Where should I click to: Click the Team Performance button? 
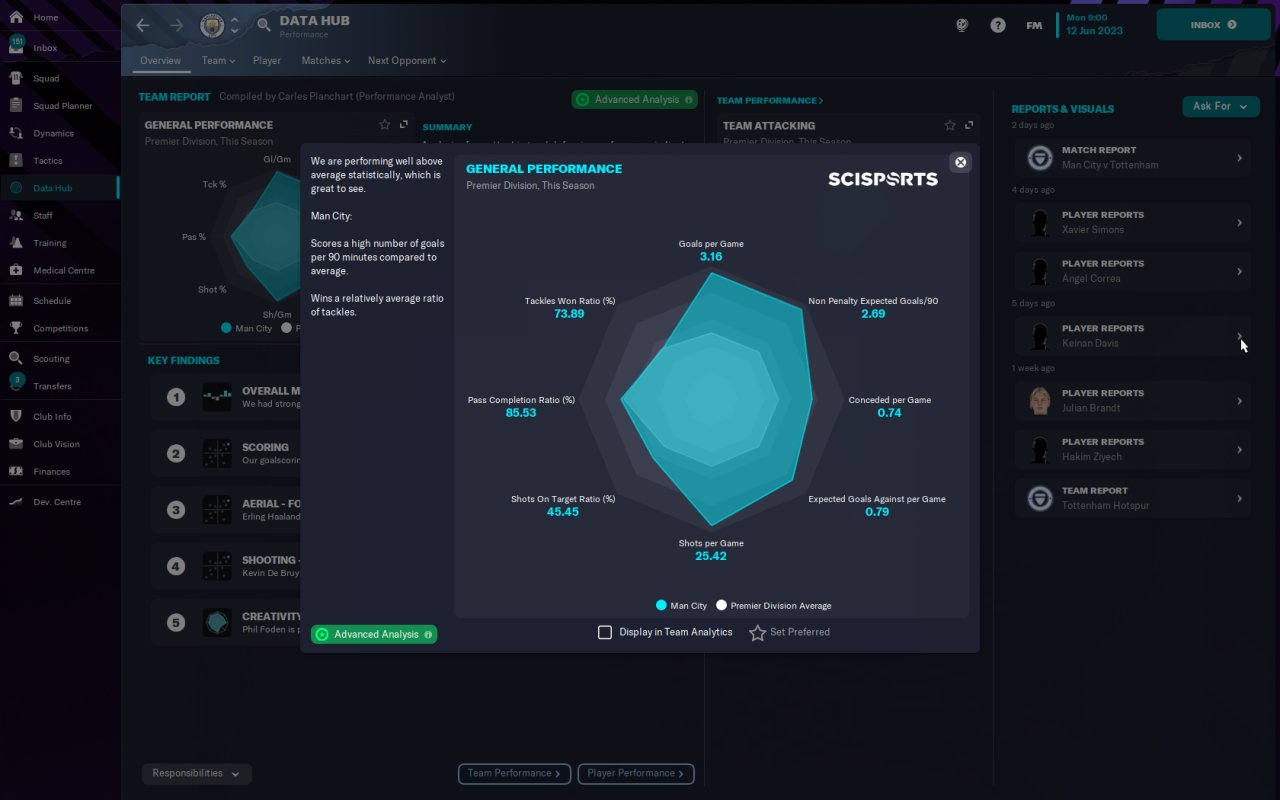click(514, 773)
